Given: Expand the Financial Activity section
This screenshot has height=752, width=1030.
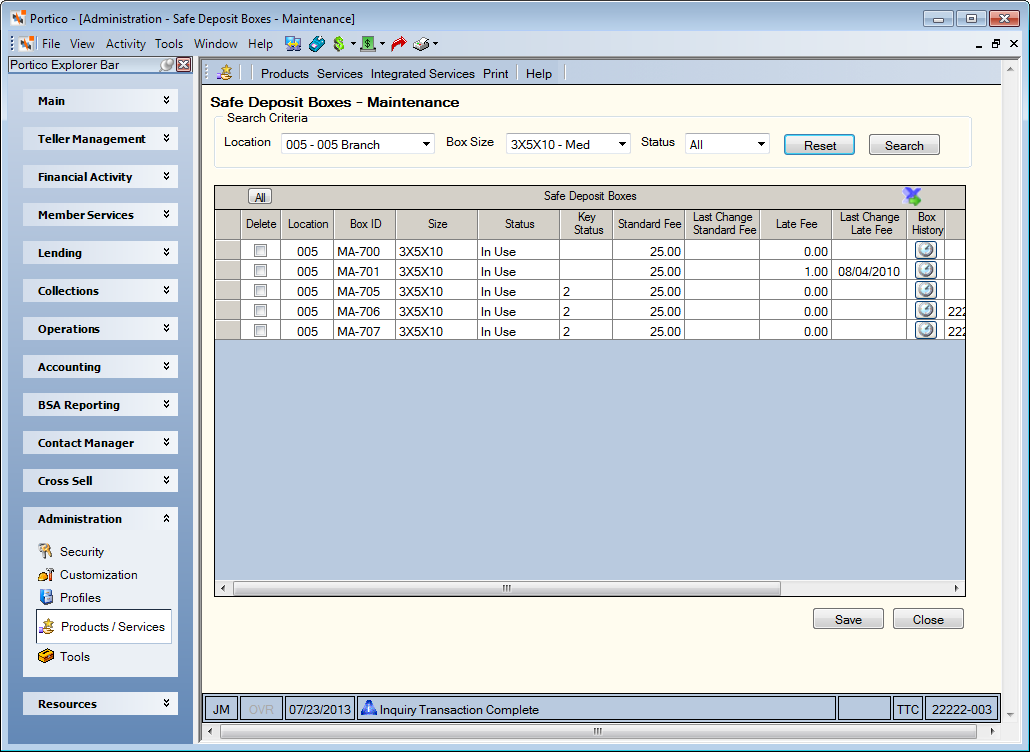Looking at the screenshot, I should tap(101, 177).
